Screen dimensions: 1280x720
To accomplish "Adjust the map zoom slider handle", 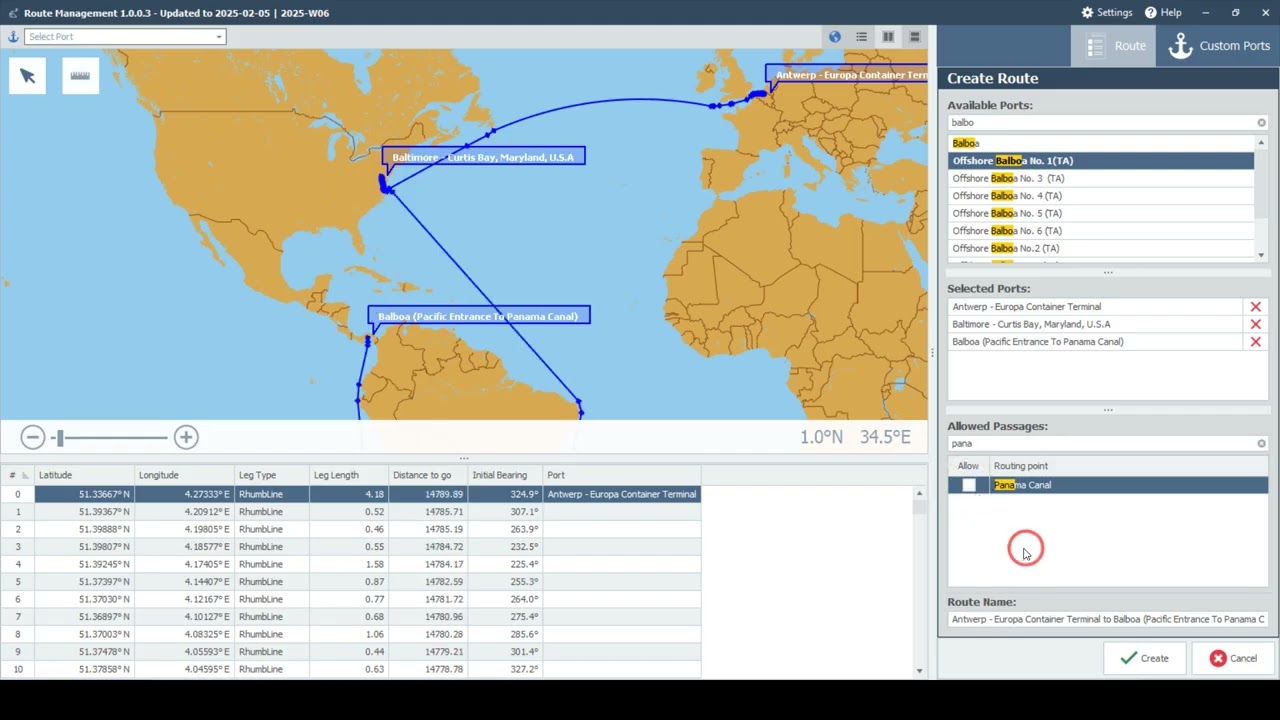I will pyautogui.click(x=60, y=437).
